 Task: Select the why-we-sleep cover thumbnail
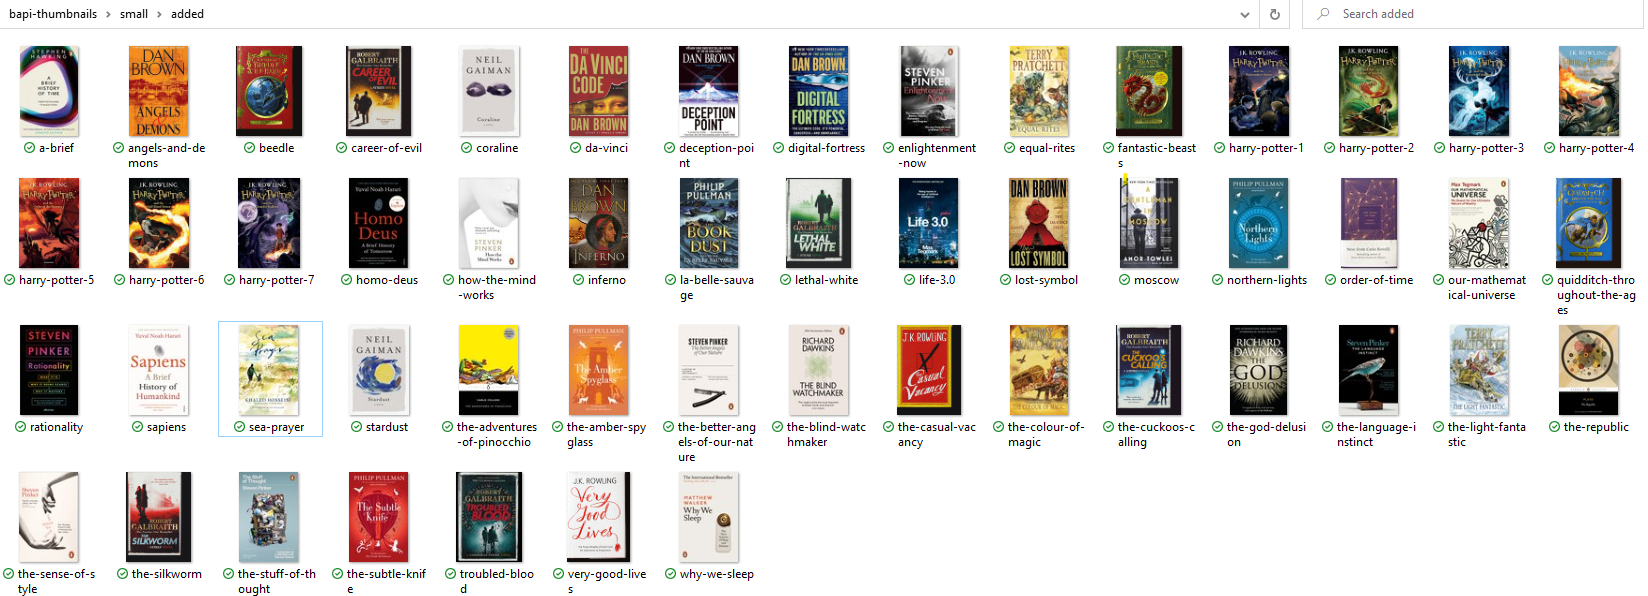point(709,517)
